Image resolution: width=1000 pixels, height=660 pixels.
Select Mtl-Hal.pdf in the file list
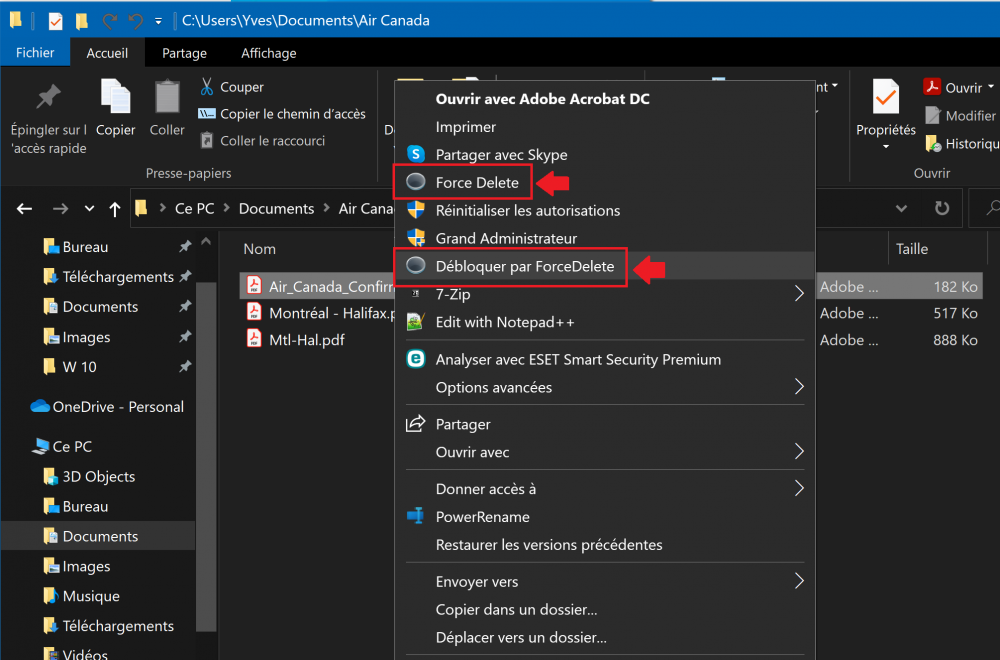[306, 340]
